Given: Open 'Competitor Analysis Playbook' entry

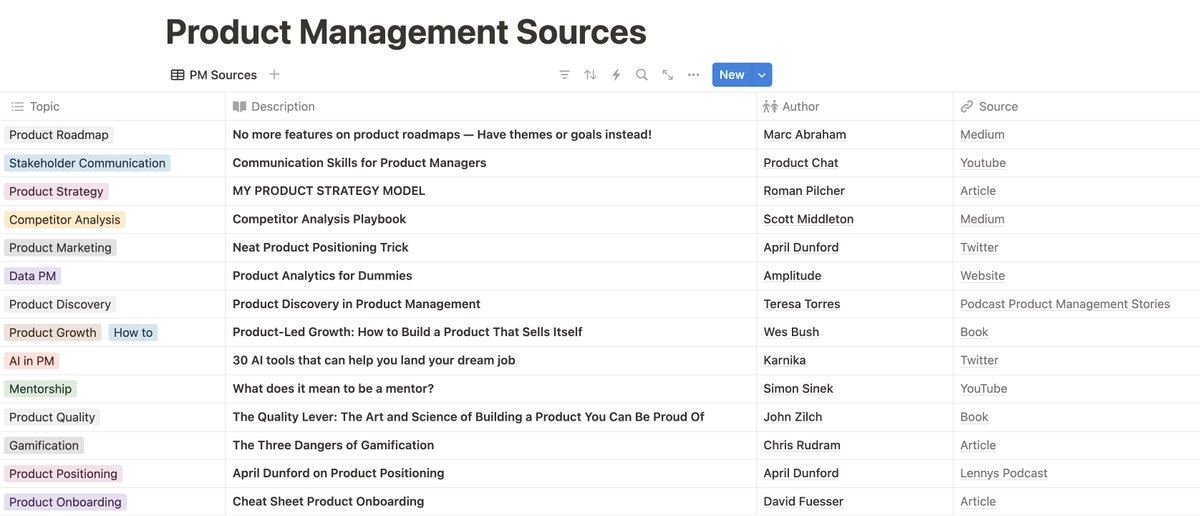Looking at the screenshot, I should 319,219.
